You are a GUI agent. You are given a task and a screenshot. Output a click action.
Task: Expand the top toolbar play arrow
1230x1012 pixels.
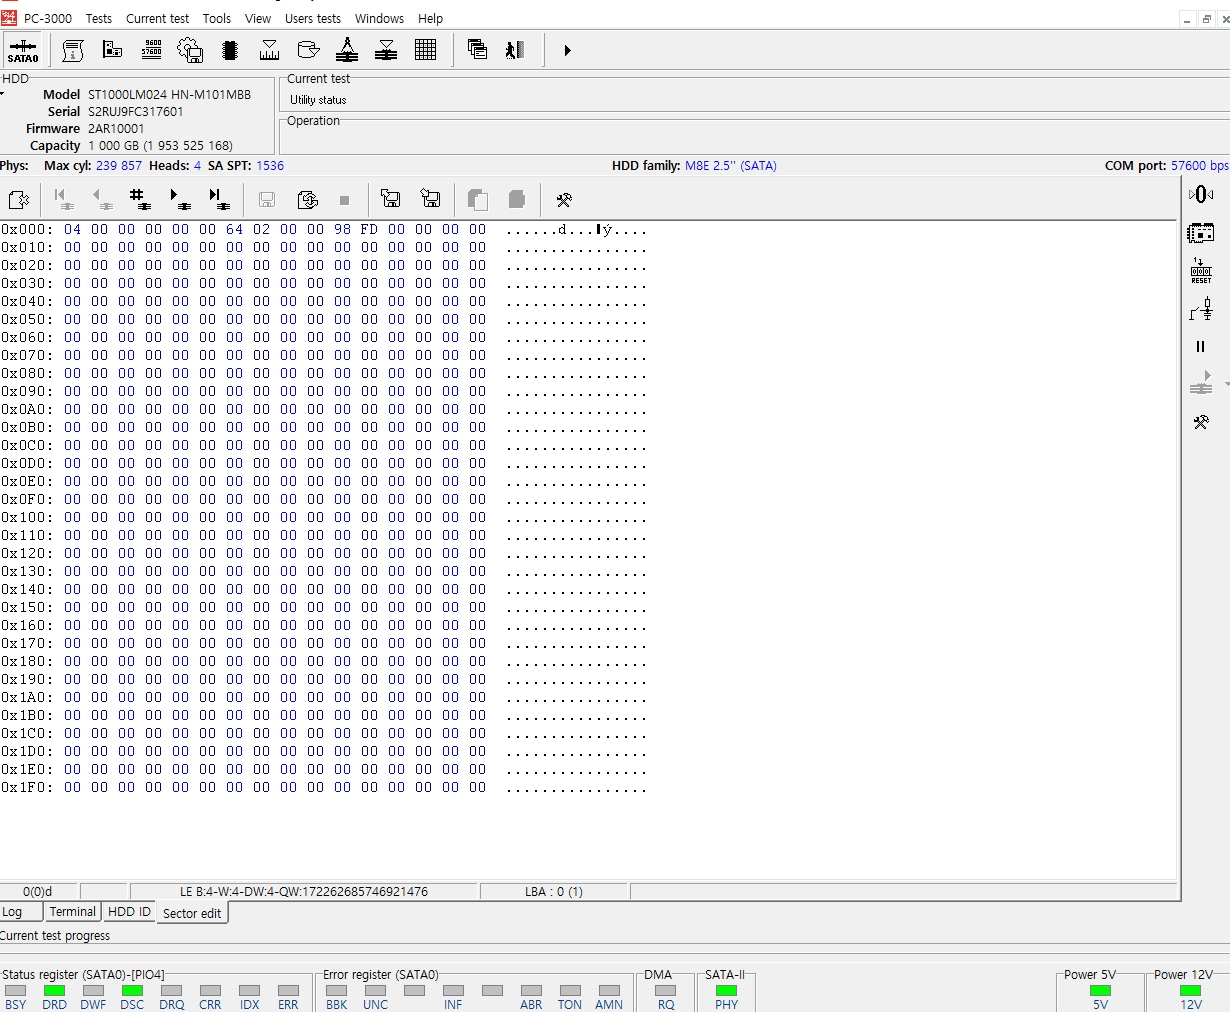tap(567, 50)
